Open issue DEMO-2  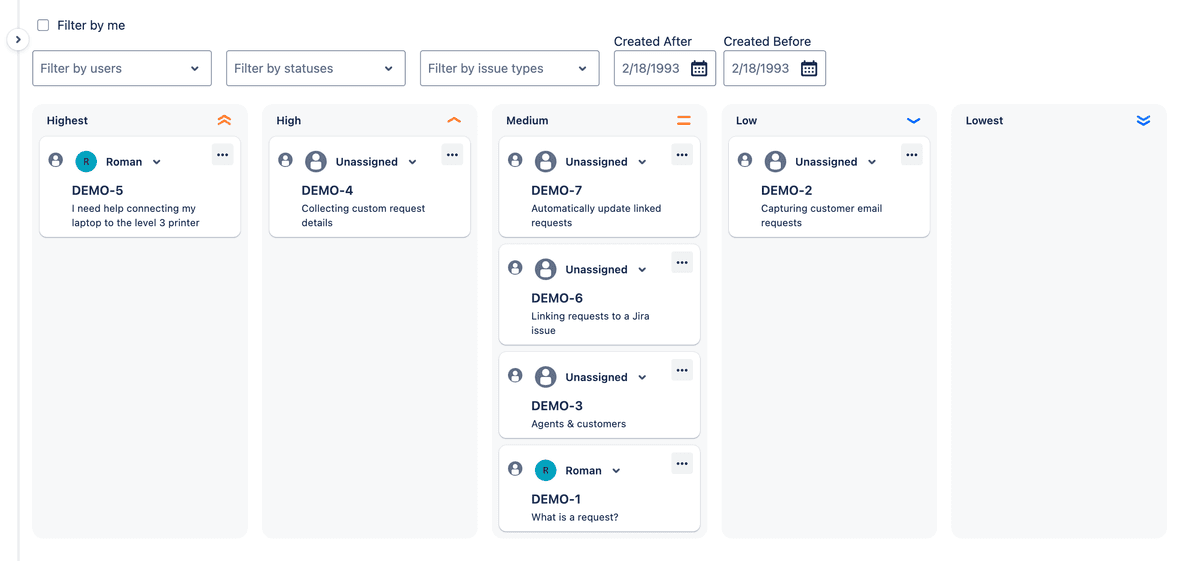click(x=787, y=190)
